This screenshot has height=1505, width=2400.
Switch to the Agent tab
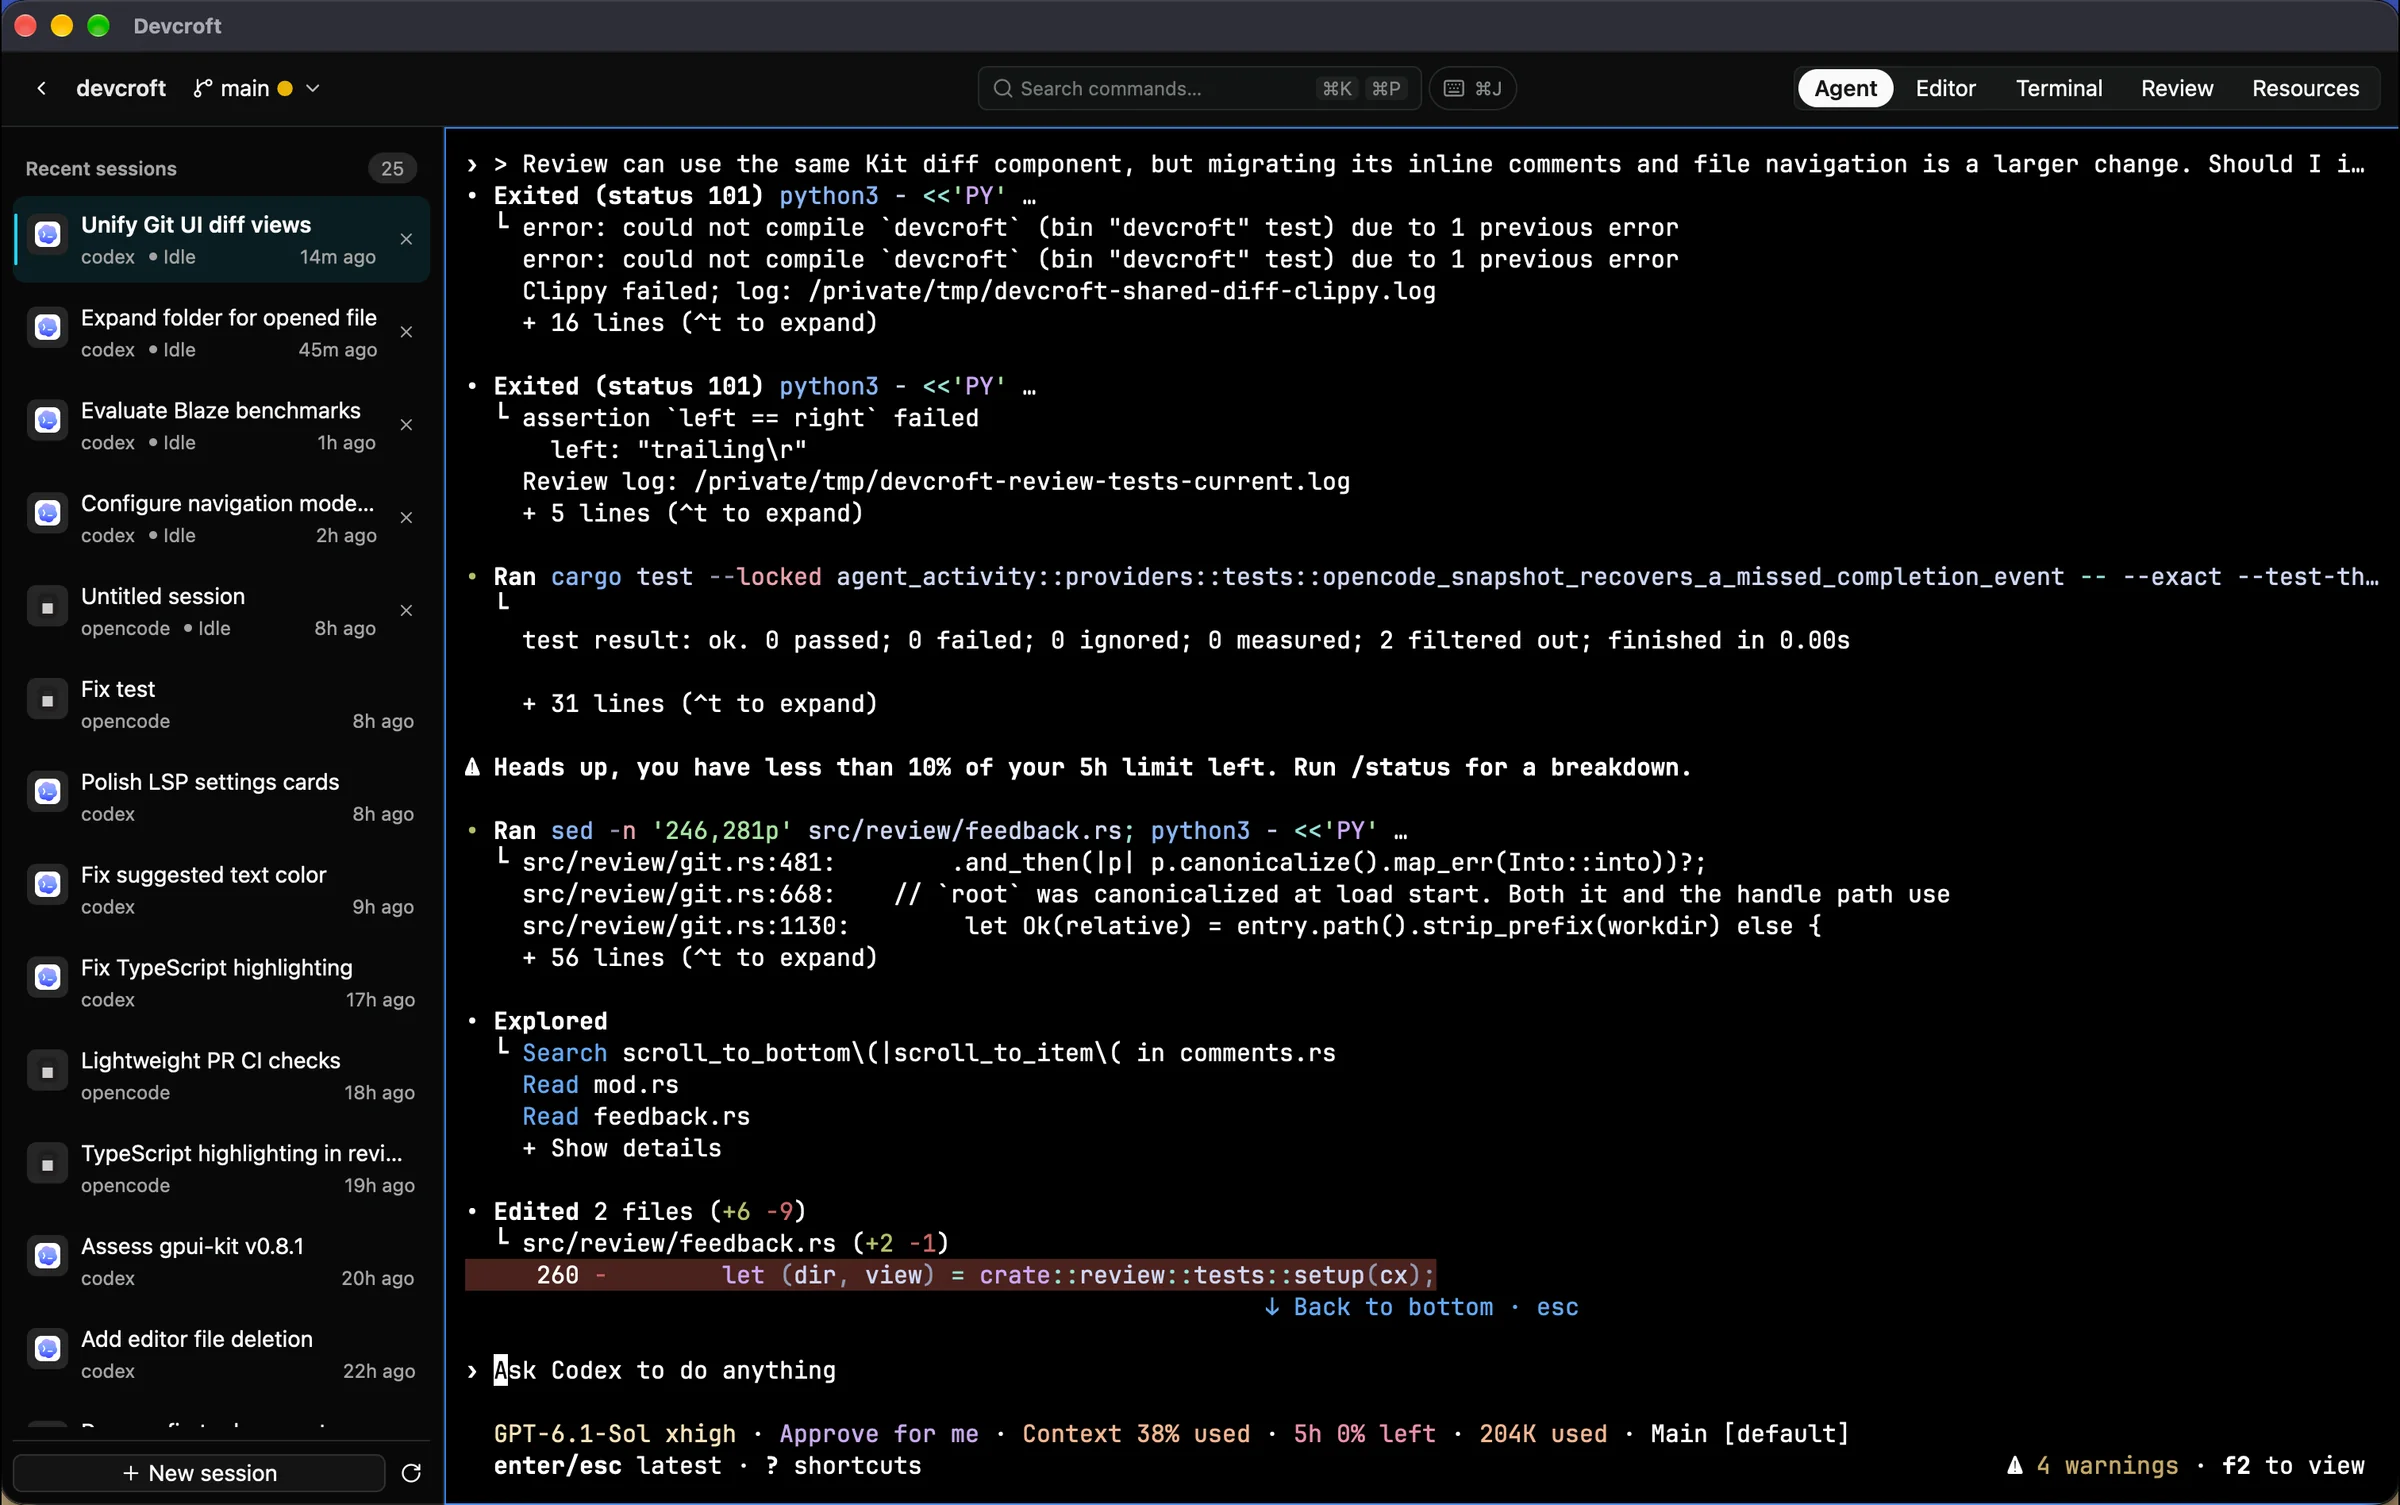click(1845, 88)
